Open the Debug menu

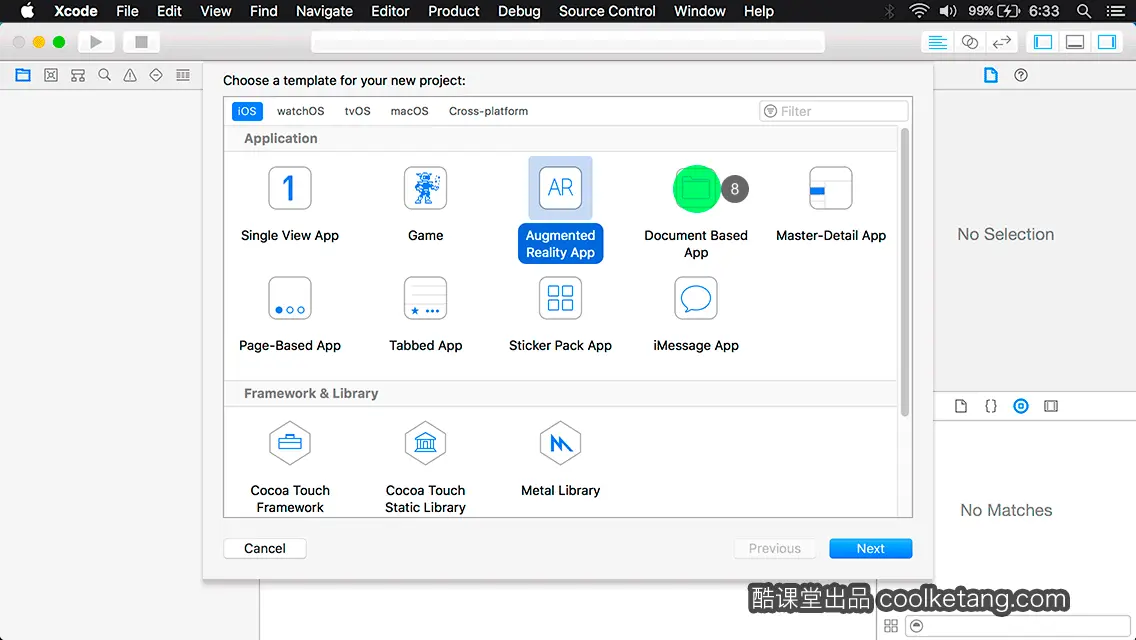coord(519,11)
